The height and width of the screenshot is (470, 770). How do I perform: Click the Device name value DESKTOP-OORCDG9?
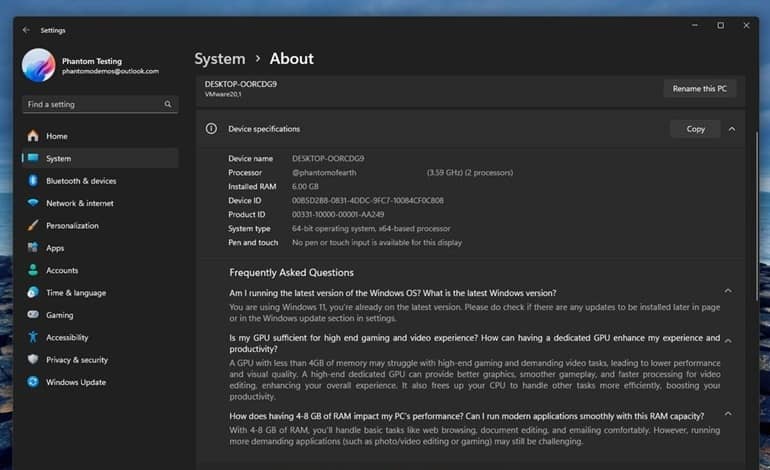click(x=328, y=158)
